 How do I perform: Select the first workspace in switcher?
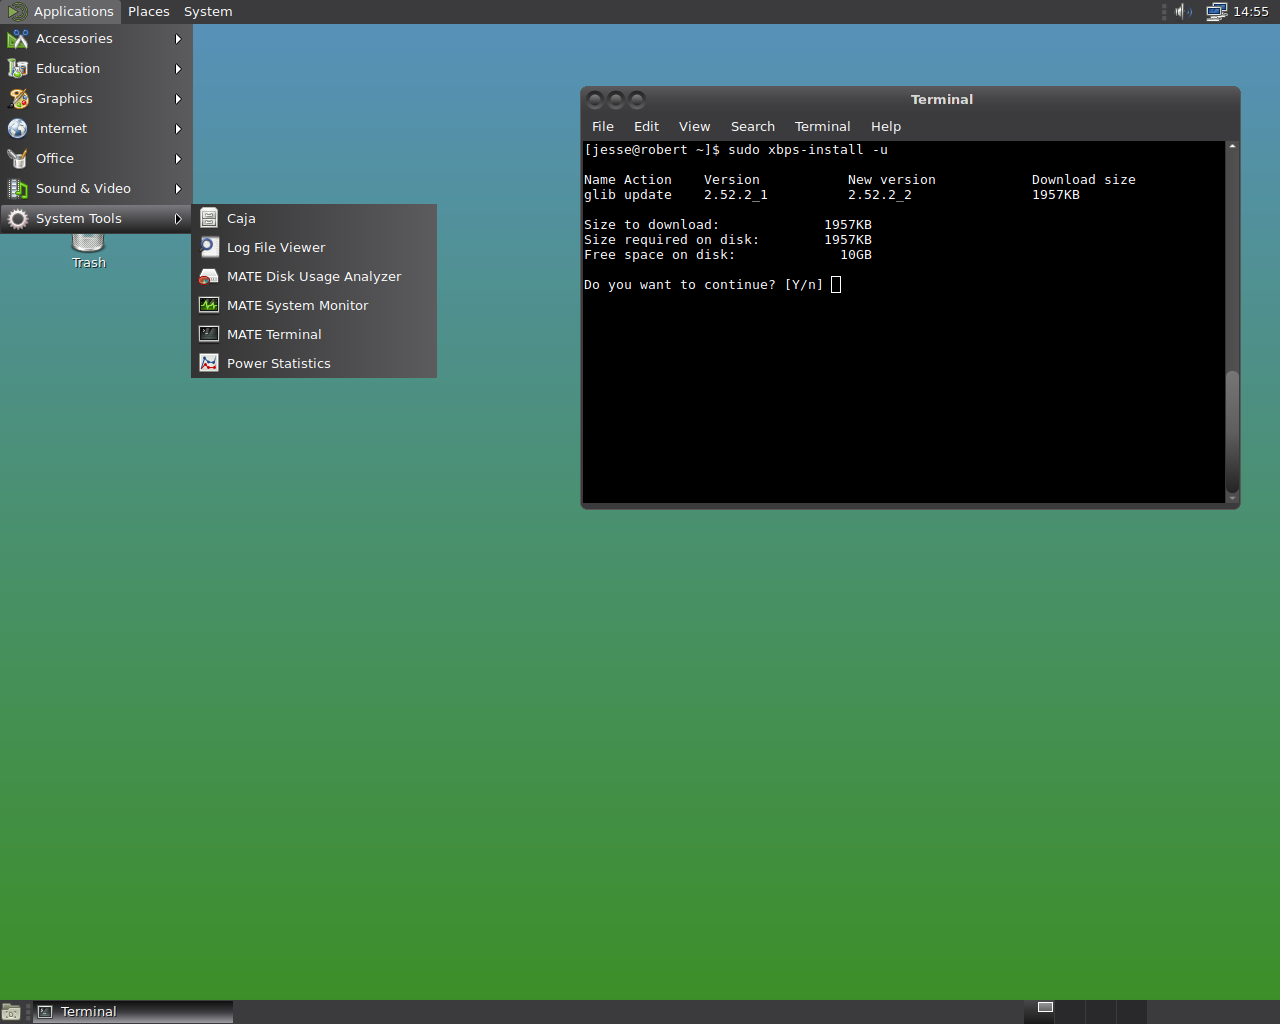pyautogui.click(x=1040, y=1012)
